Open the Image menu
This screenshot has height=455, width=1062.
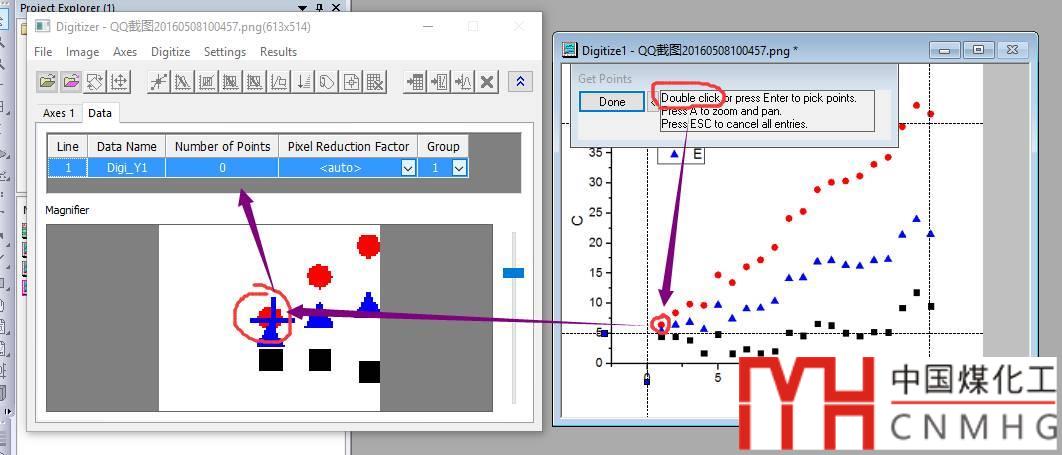(83, 52)
